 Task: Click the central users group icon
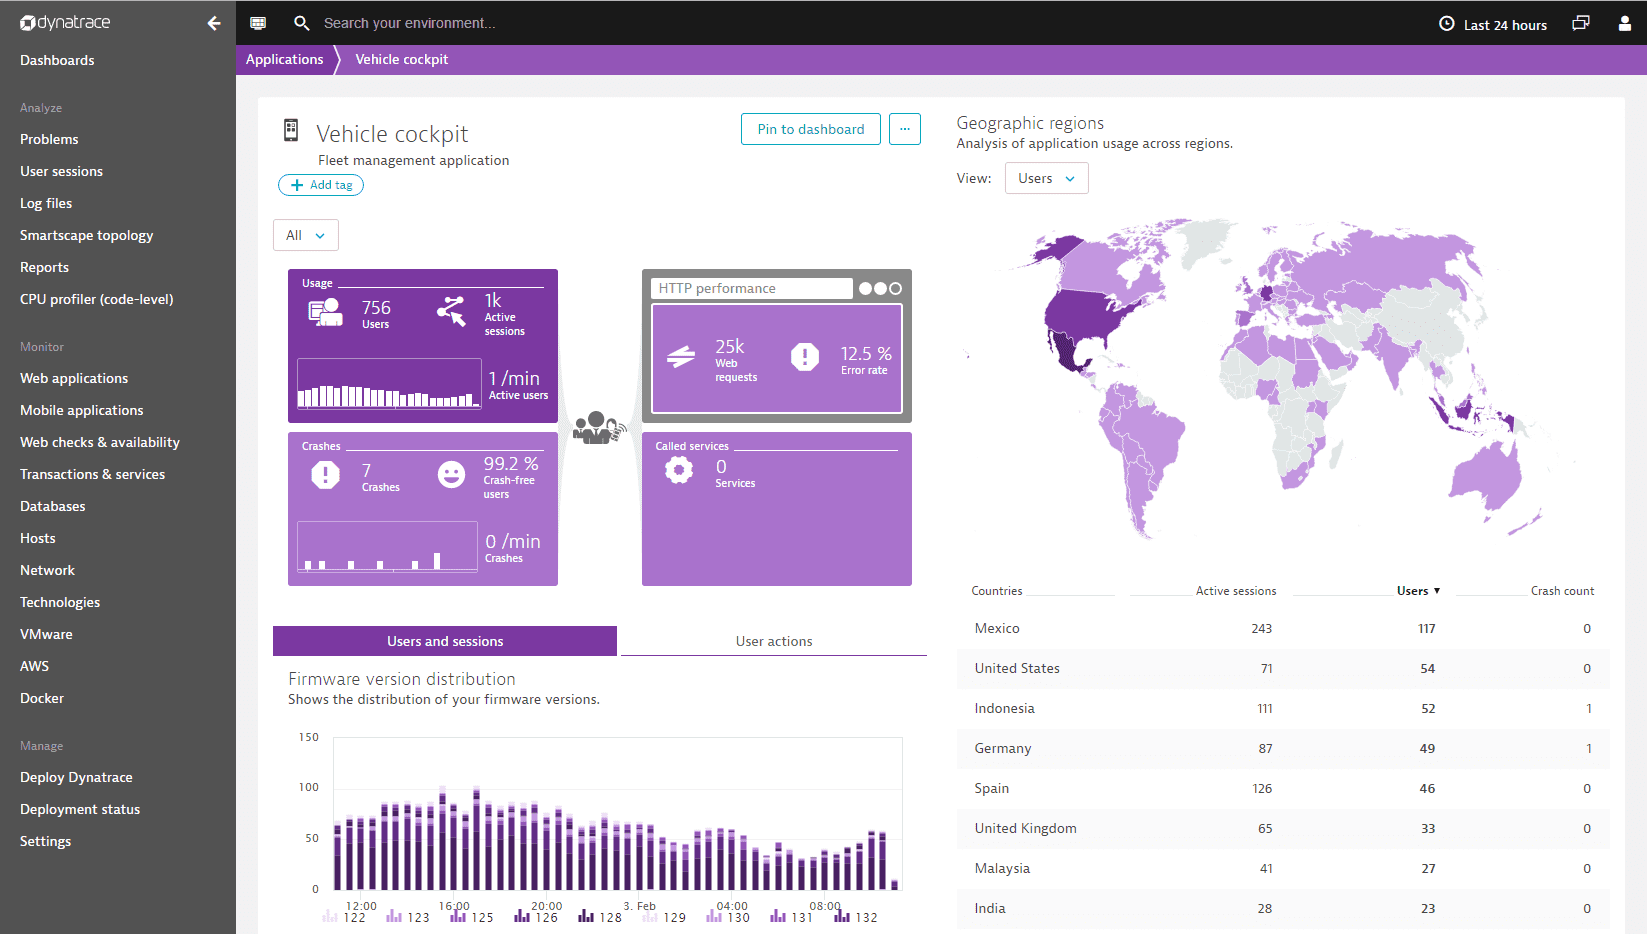coord(599,428)
